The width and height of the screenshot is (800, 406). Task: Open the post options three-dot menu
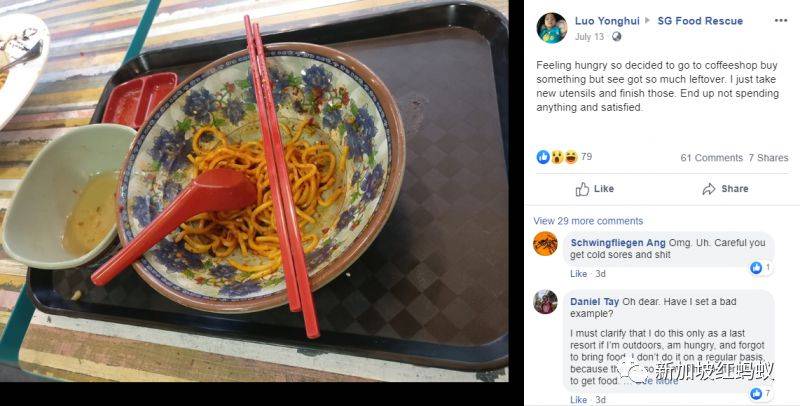781,21
